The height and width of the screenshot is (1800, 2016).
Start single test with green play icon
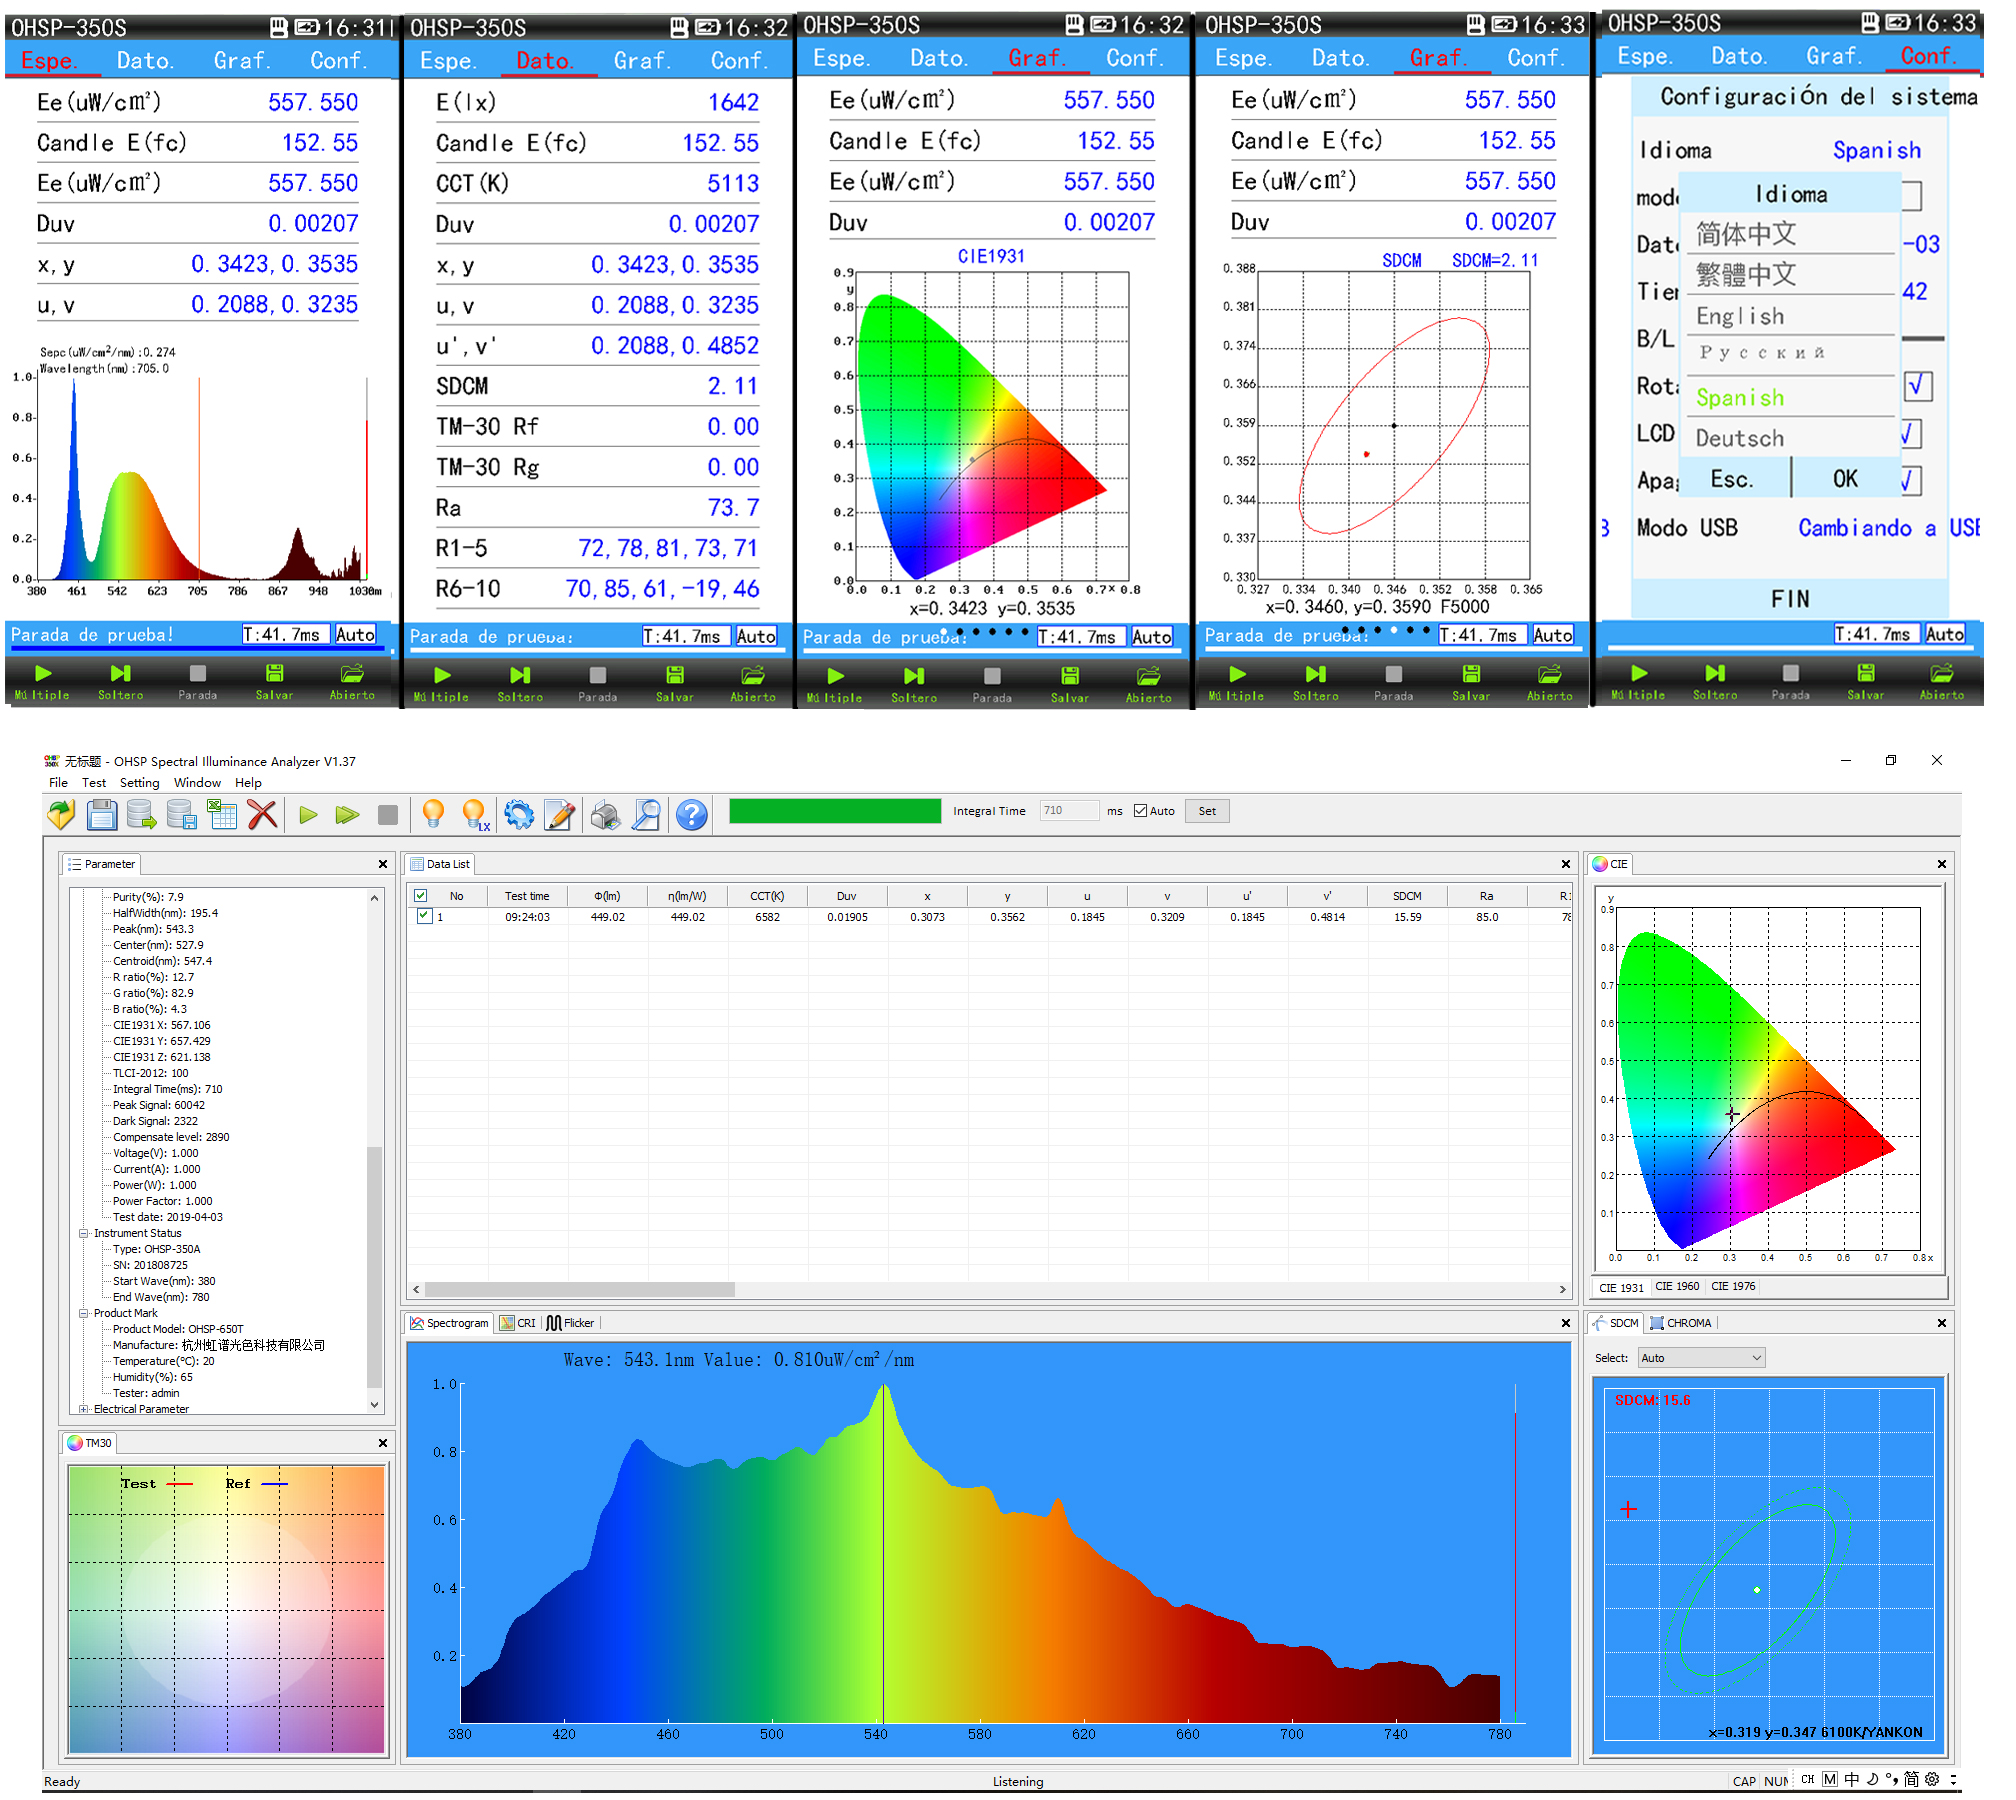(x=308, y=816)
